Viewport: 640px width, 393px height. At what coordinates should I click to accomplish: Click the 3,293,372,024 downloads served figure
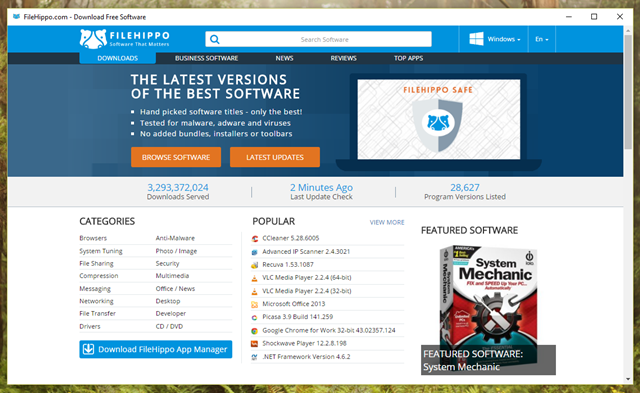point(178,187)
